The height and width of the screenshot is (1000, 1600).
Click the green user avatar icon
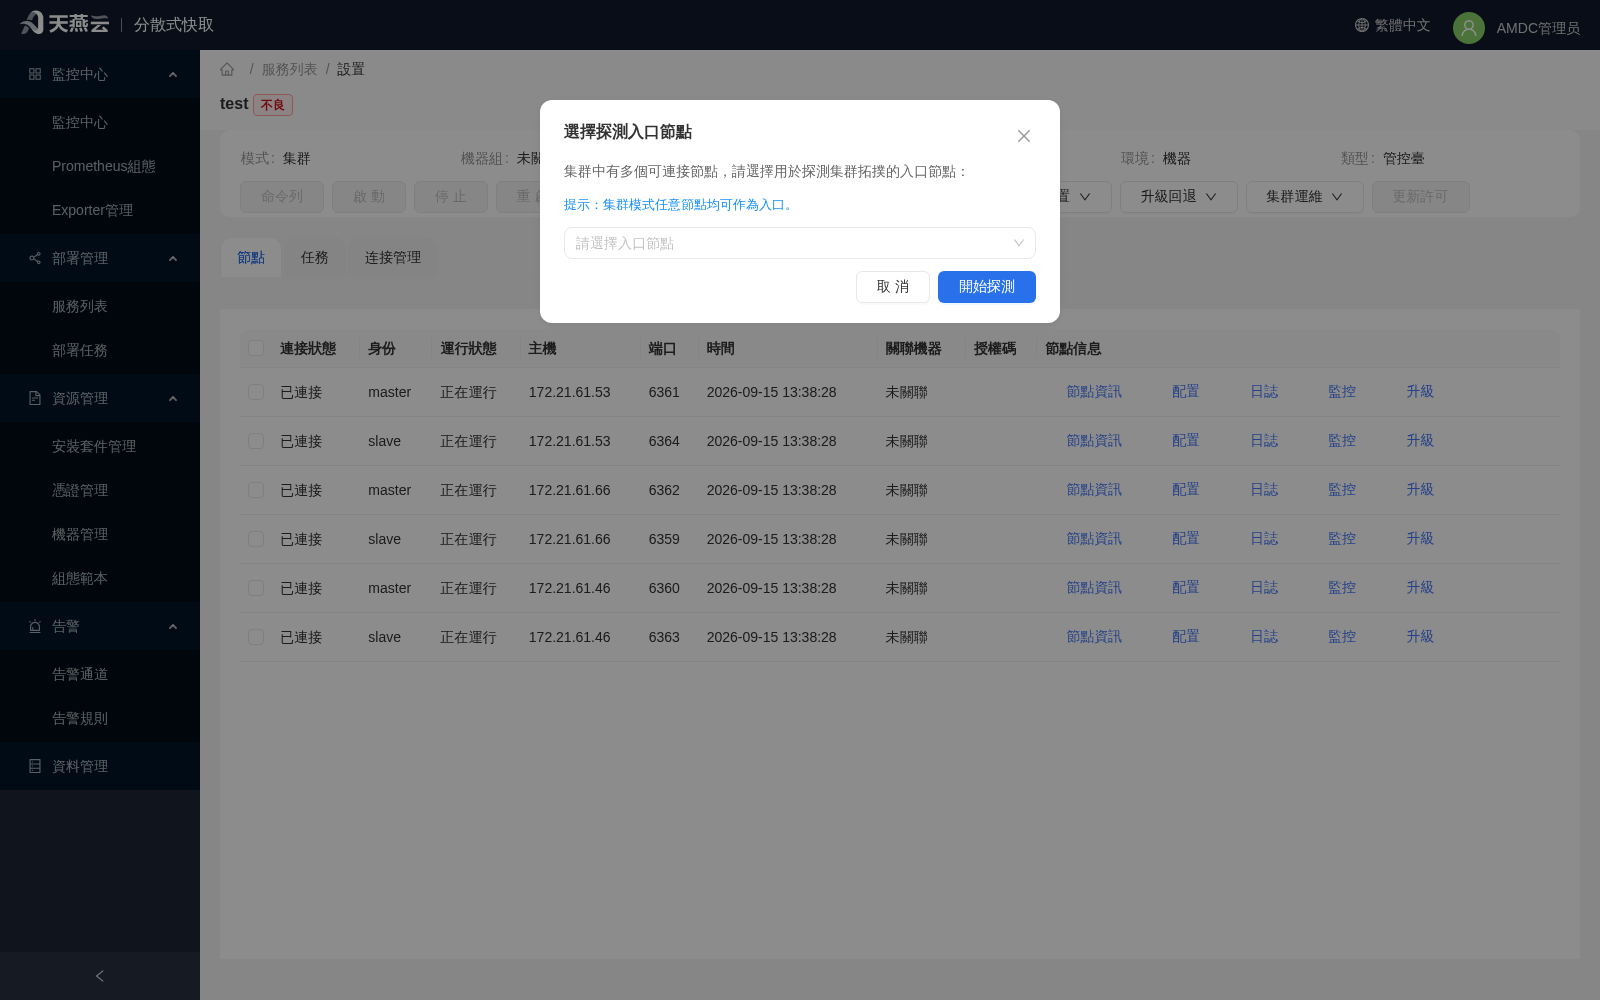[1468, 28]
